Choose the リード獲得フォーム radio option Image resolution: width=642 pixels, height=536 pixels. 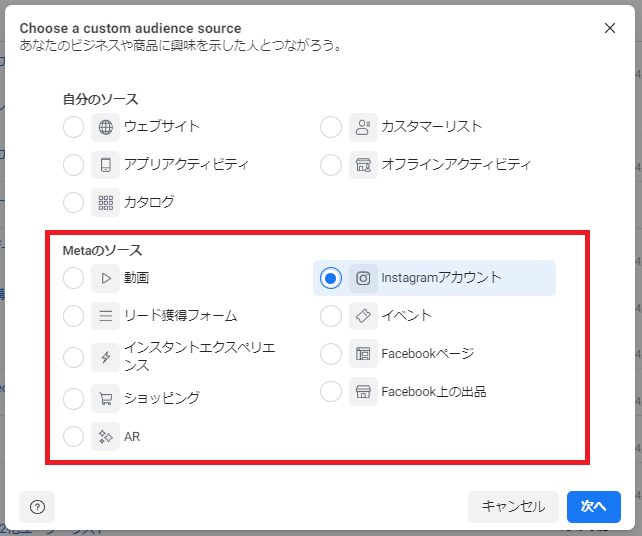(73, 316)
